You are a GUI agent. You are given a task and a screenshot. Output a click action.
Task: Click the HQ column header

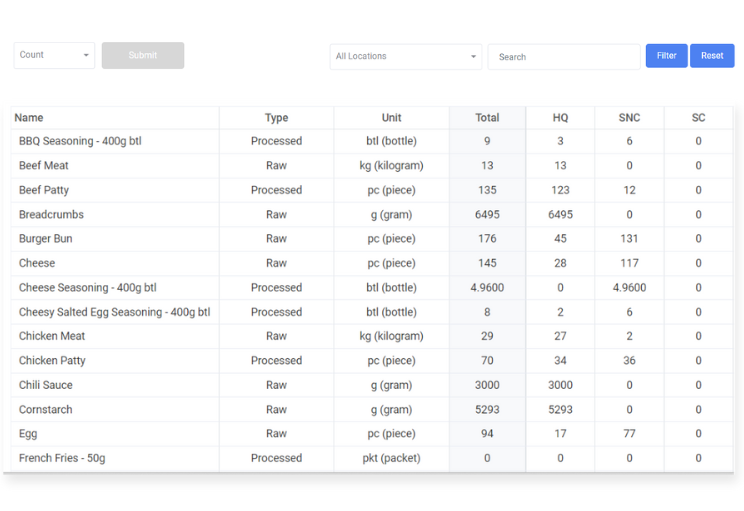pos(560,118)
